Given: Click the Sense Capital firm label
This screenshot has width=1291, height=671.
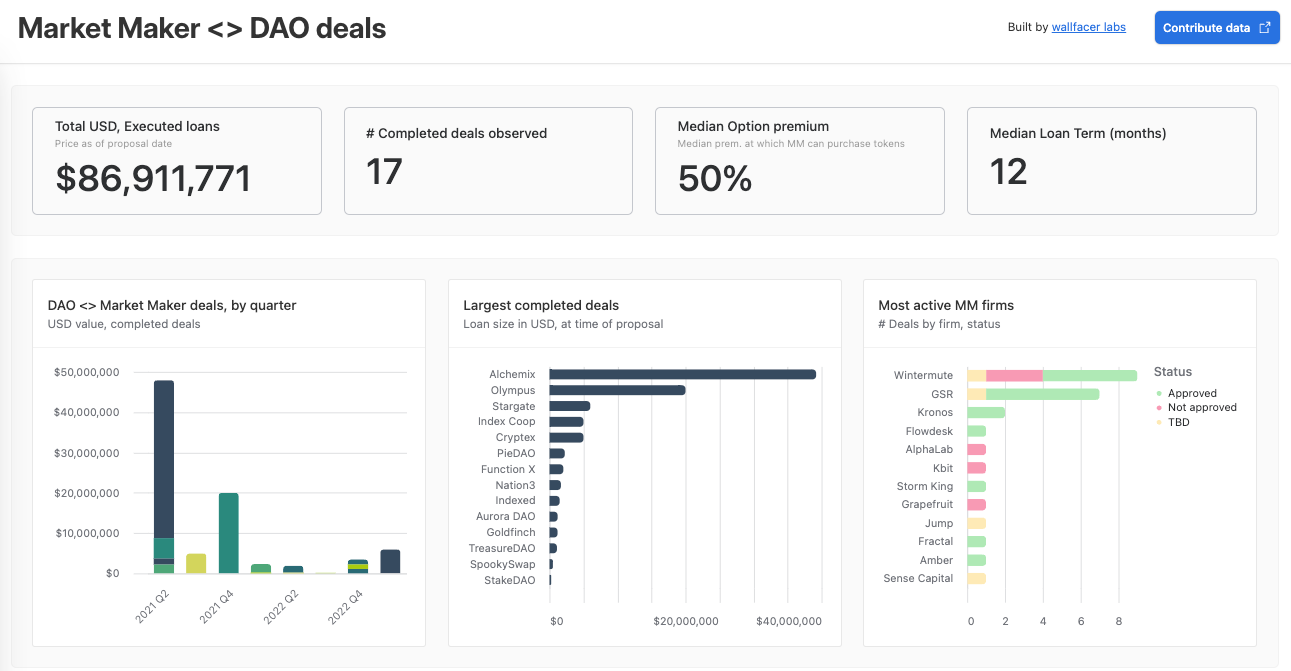Looking at the screenshot, I should pos(918,578).
